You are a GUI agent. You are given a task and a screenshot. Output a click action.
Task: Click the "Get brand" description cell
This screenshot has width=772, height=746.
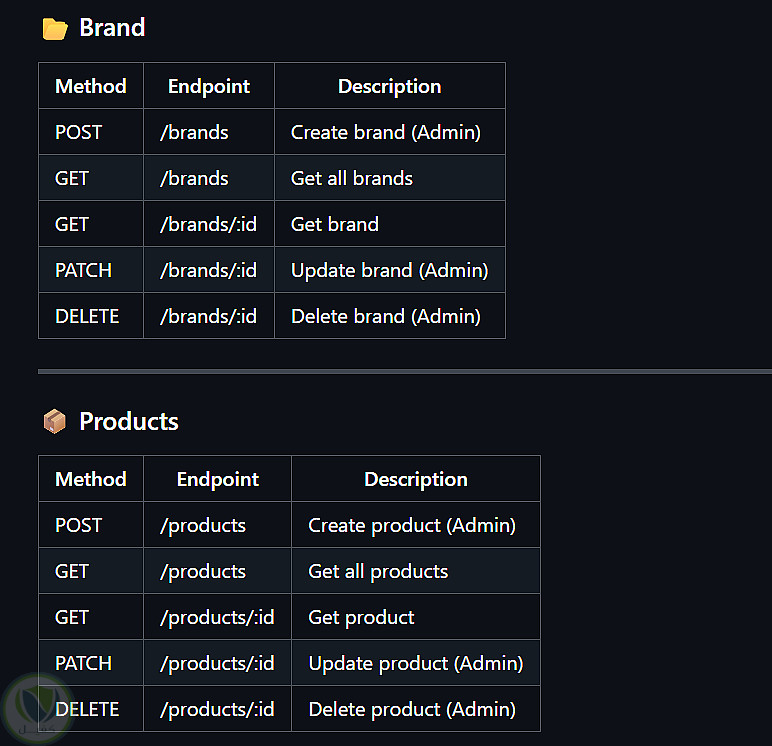tap(335, 224)
